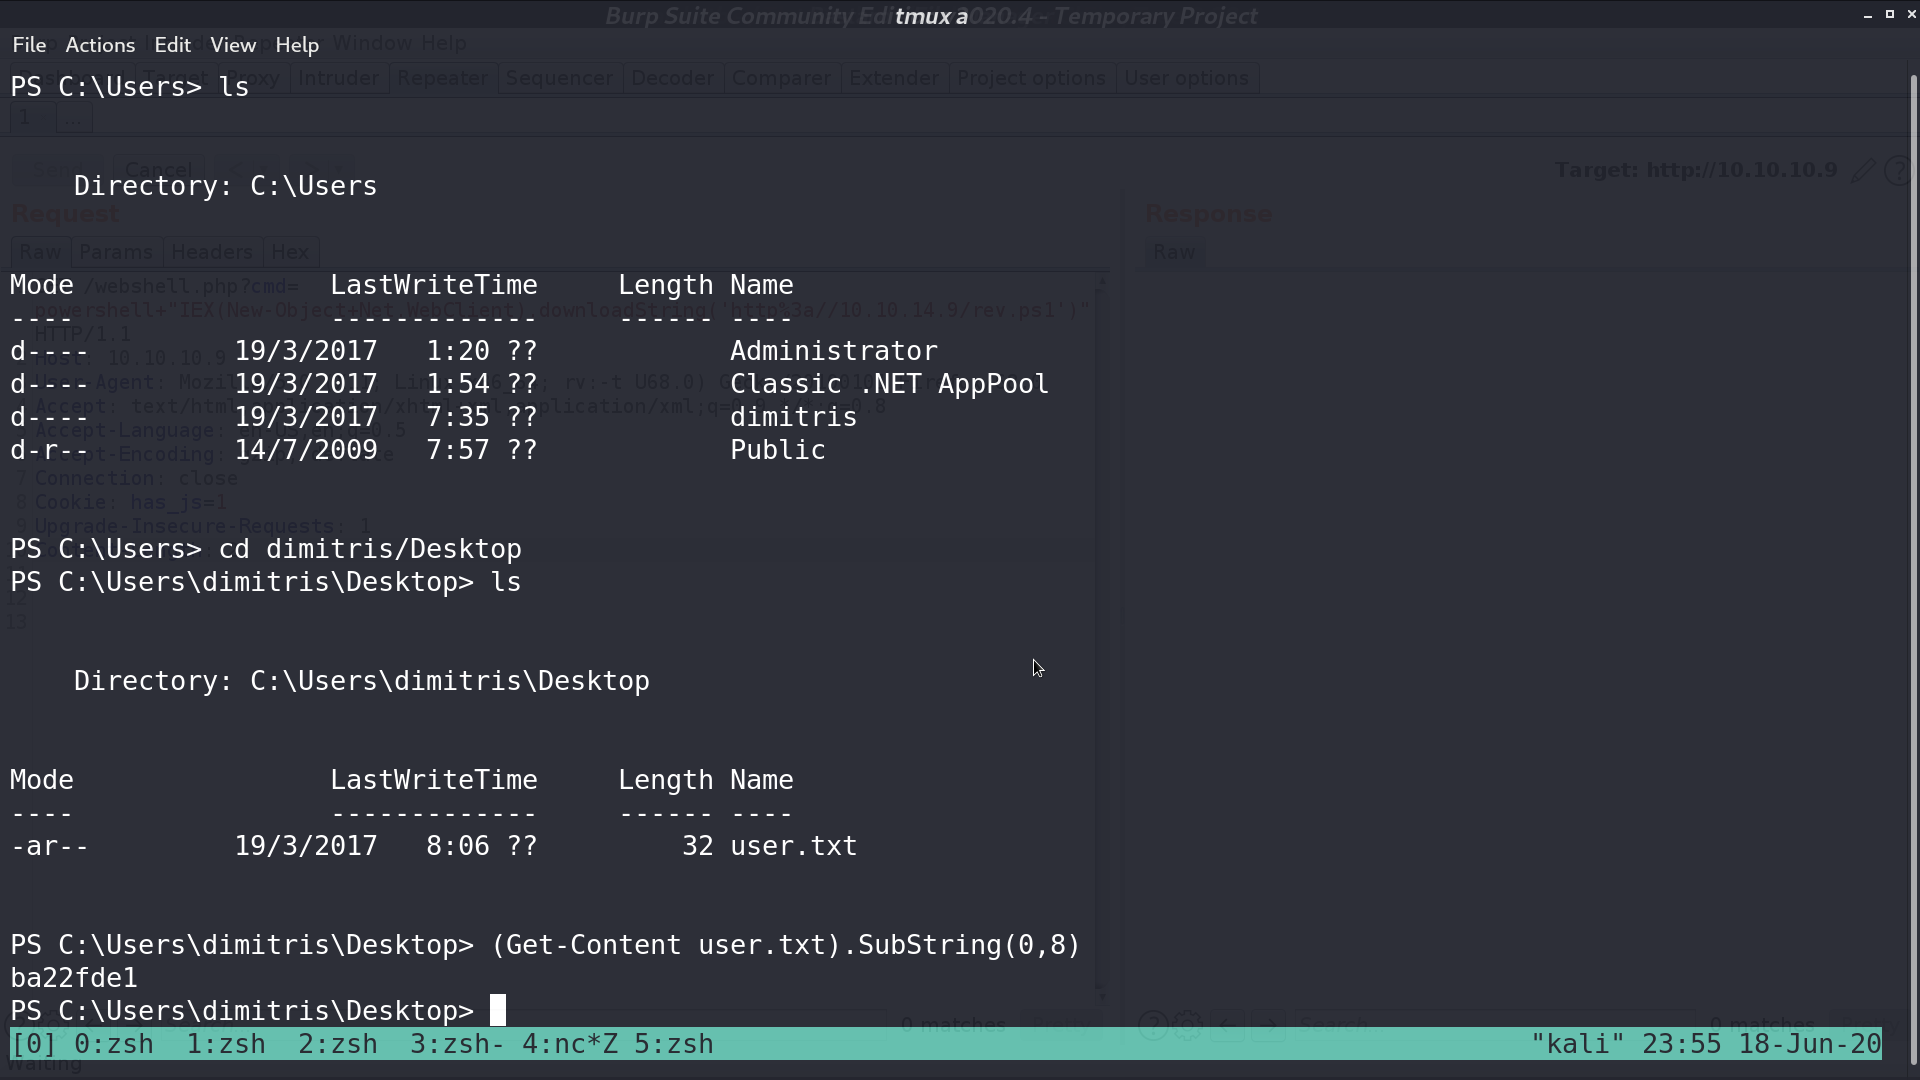Viewport: 1920px width, 1080px height.
Task: Select the active 4:nc*Z tmux window
Action: click(570, 1044)
